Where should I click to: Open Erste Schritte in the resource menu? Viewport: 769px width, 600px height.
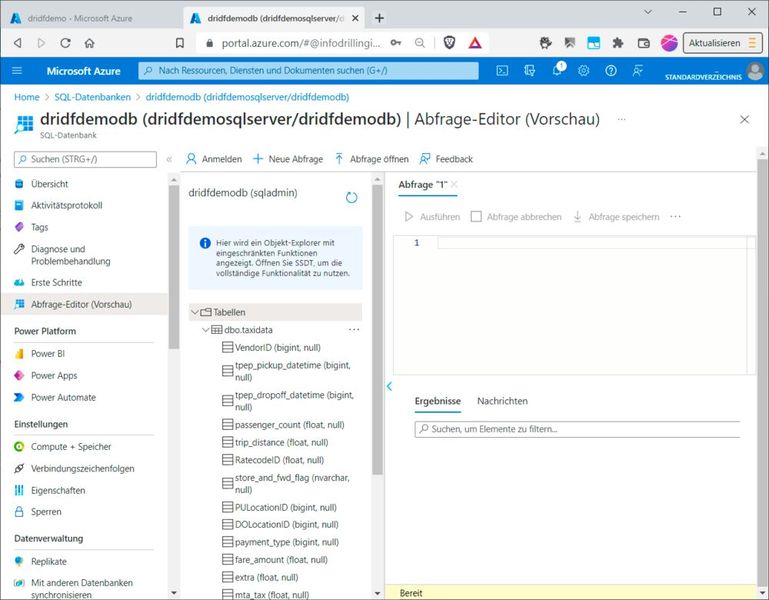click(56, 283)
